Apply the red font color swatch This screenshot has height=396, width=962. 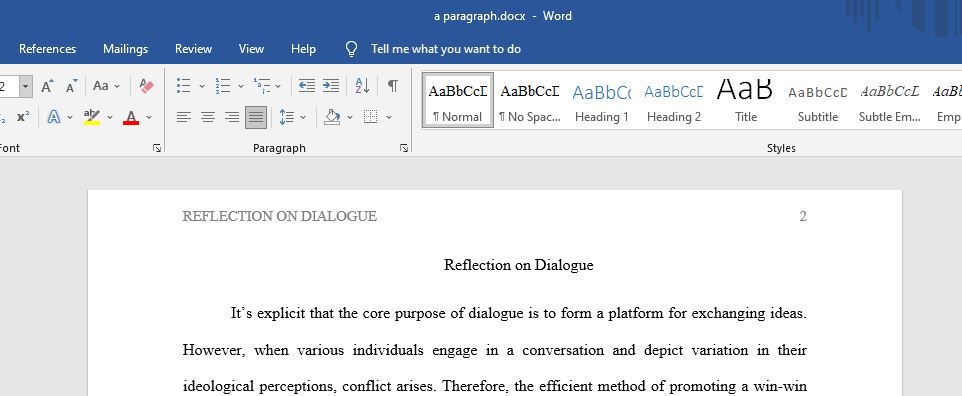pyautogui.click(x=131, y=117)
